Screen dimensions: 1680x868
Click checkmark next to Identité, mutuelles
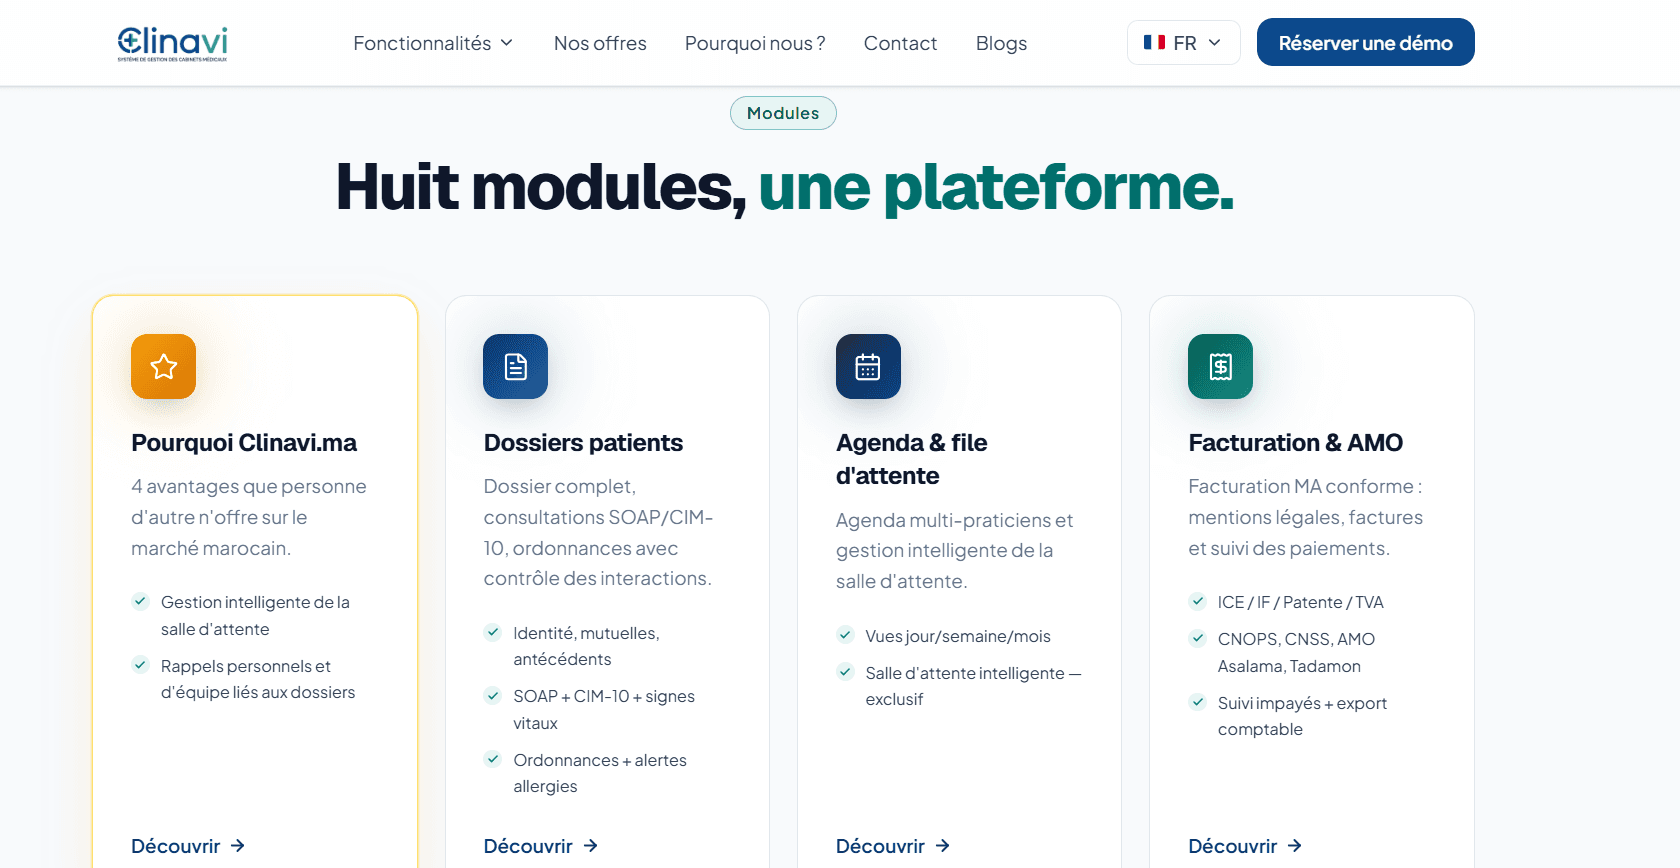pos(493,632)
